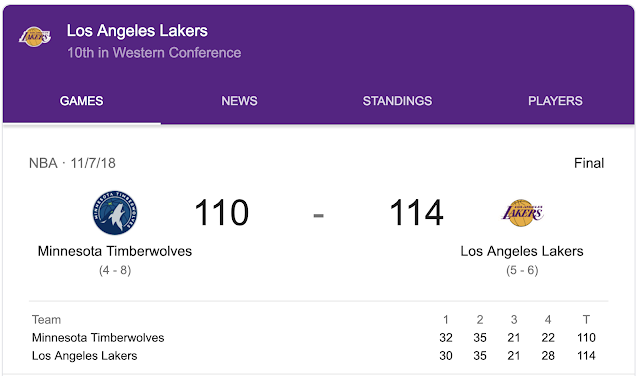Viewport: 640px width, 376px height.
Task: Click the Los Angeles Lakers header title
Action: pyautogui.click(x=137, y=31)
